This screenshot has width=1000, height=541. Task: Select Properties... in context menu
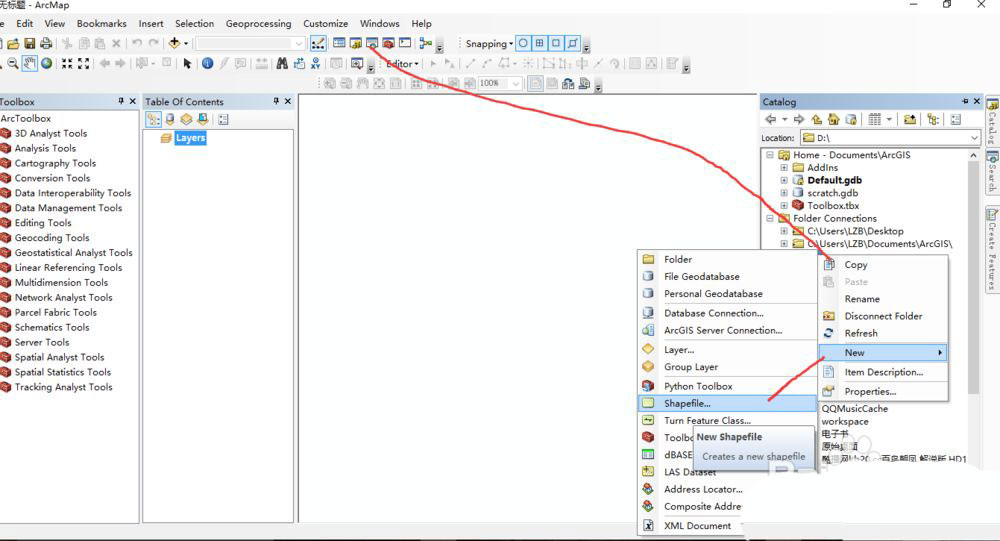(883, 391)
